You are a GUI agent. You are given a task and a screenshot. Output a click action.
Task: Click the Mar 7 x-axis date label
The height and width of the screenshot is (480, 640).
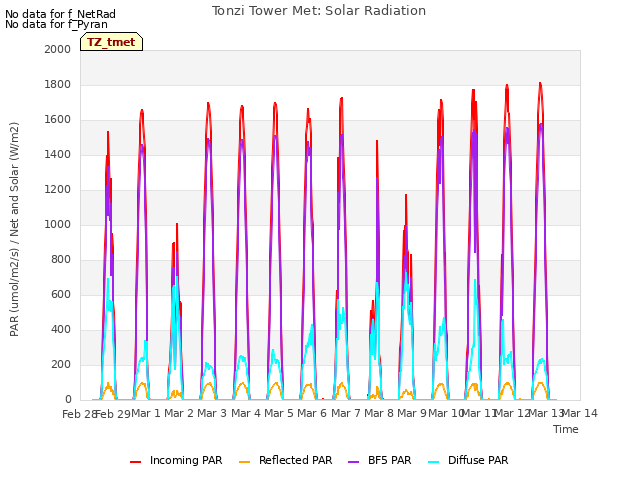point(346,413)
